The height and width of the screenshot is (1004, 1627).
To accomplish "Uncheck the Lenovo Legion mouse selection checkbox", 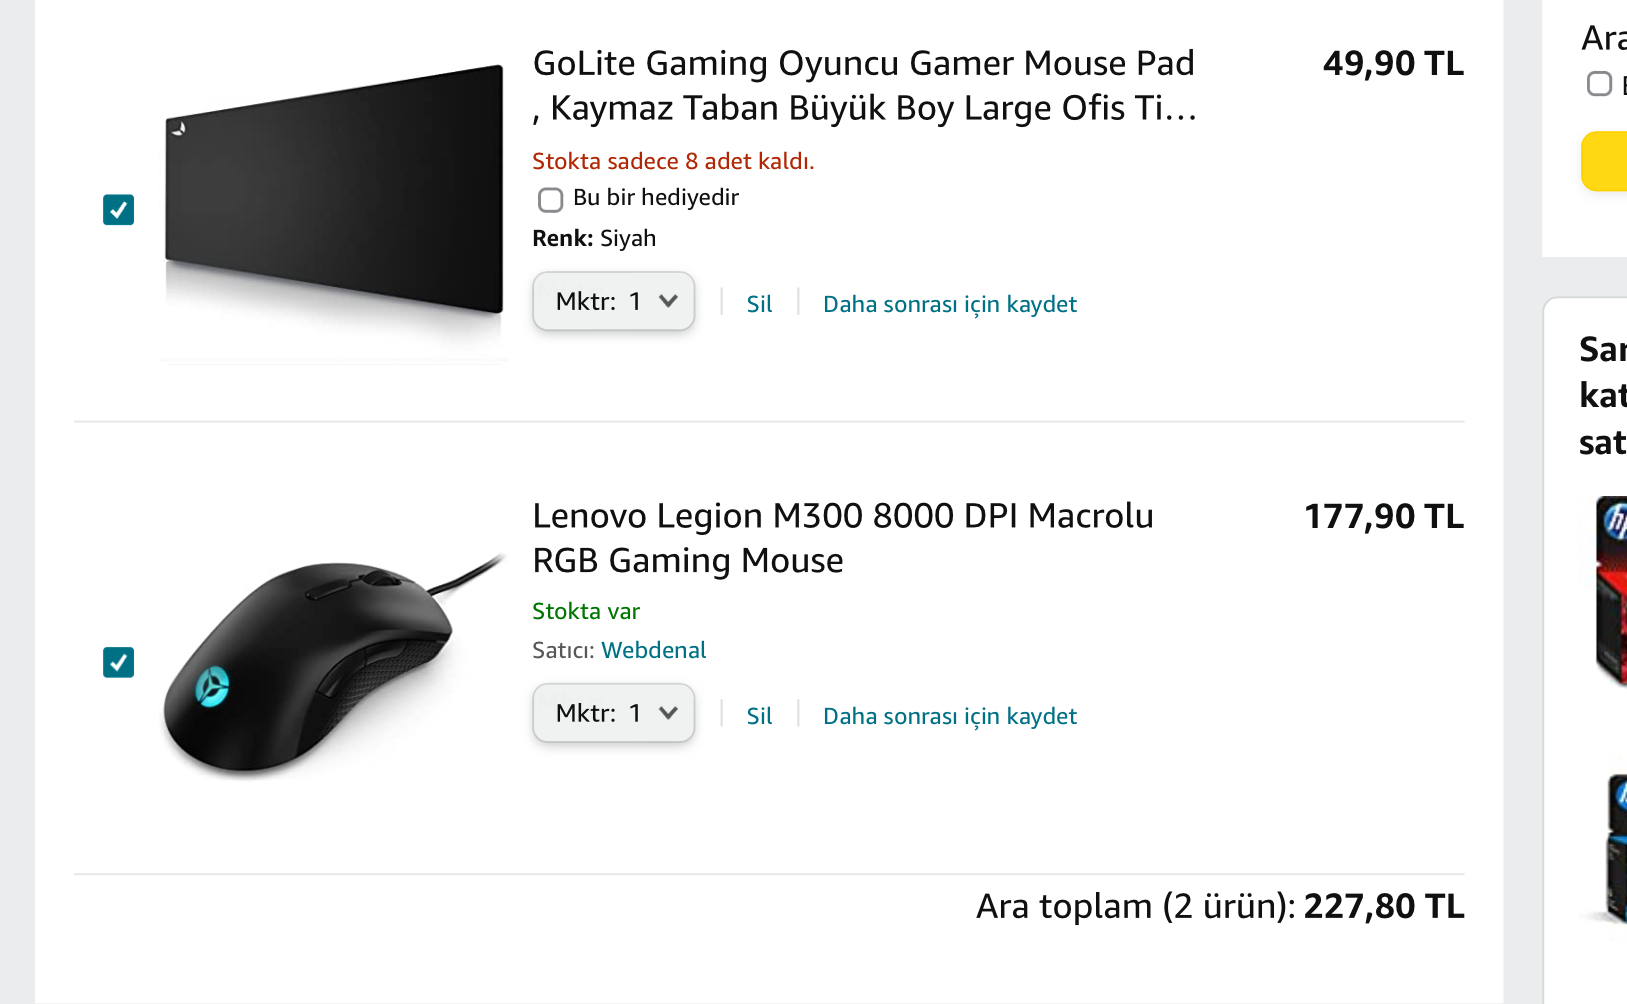I will click(x=118, y=662).
